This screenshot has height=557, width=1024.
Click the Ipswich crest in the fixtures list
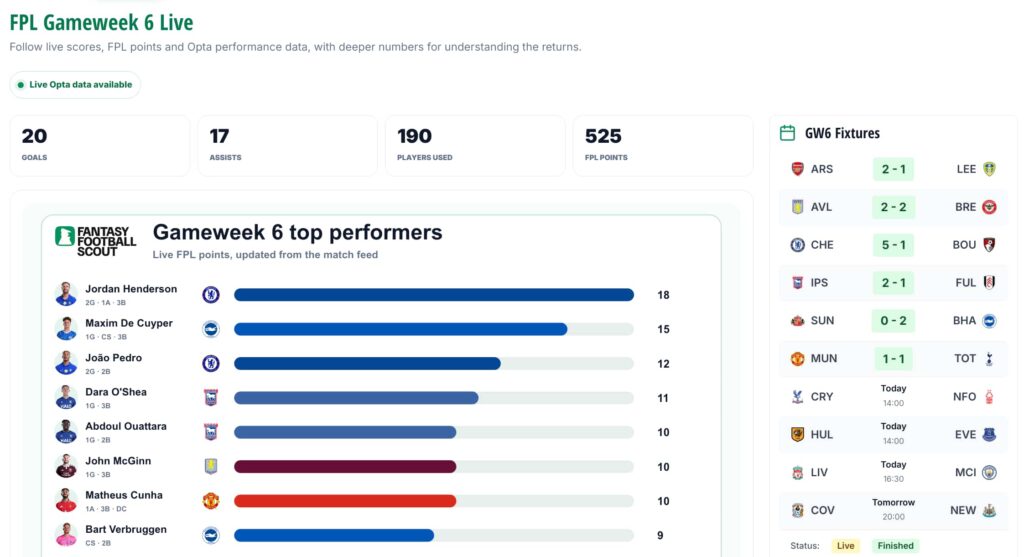point(797,283)
